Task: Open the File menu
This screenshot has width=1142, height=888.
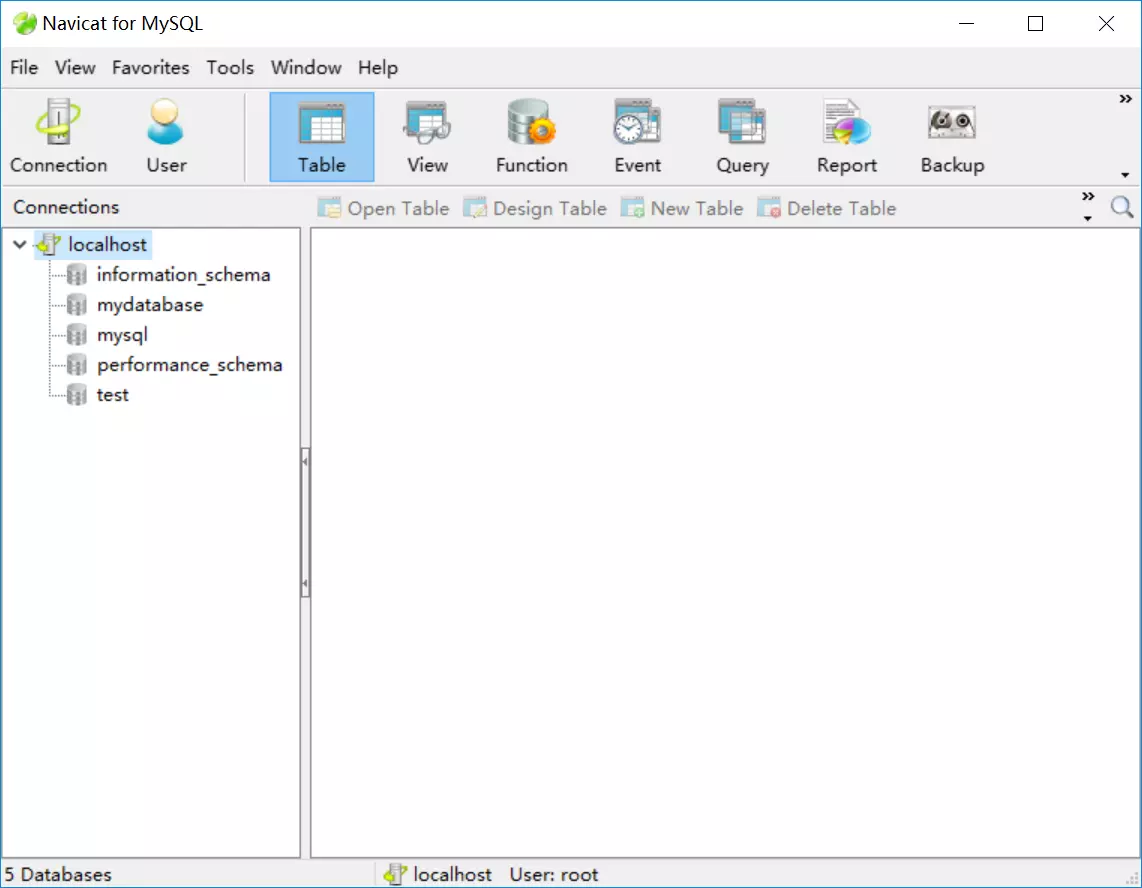Action: [x=24, y=68]
